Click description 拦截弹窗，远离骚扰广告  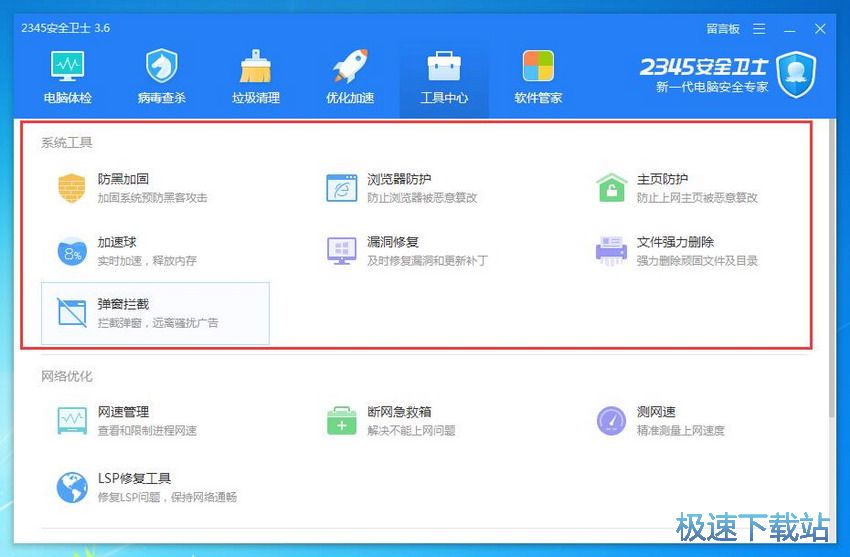(158, 323)
